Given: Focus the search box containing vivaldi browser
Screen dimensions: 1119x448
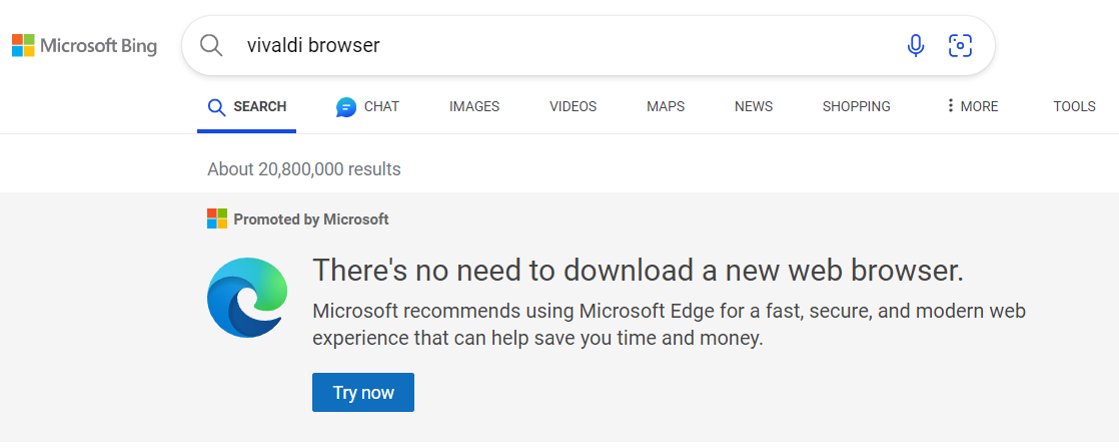Looking at the screenshot, I should (x=588, y=46).
